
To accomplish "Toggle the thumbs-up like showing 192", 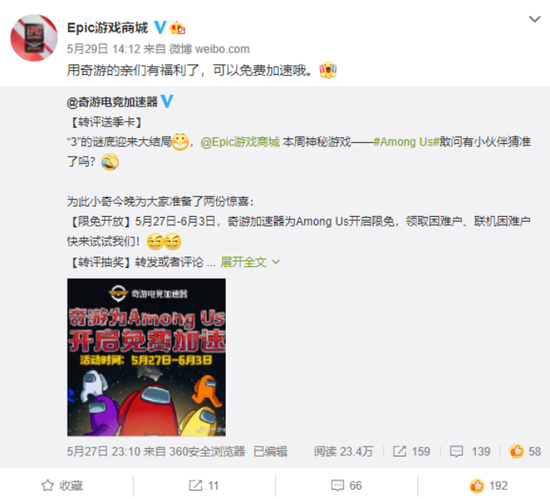I will [489, 486].
